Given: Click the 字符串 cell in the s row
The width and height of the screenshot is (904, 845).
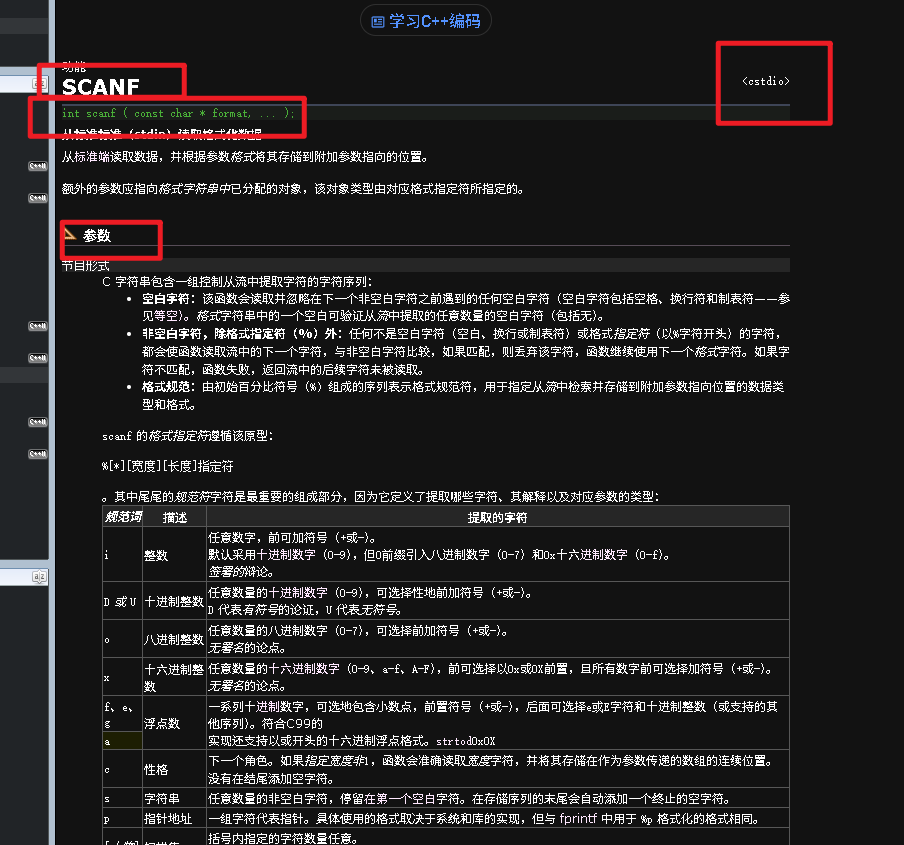Looking at the screenshot, I should [x=174, y=798].
